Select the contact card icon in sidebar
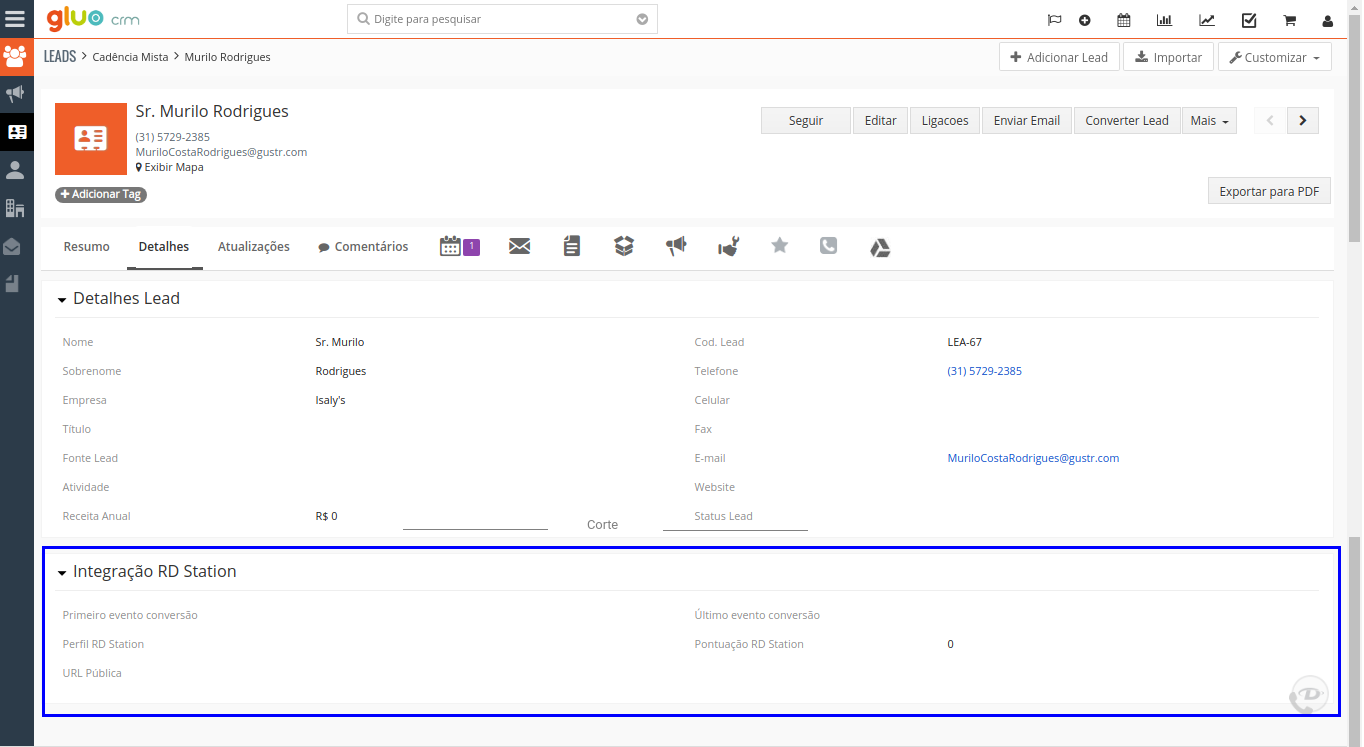Screen dimensions: 1364x747 [16, 132]
